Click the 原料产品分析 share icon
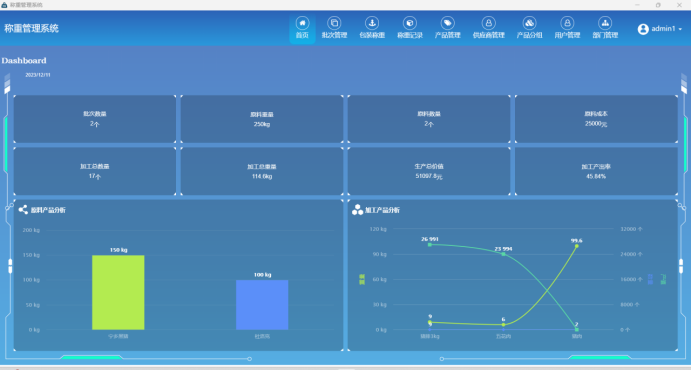The image size is (692, 371). (23, 210)
